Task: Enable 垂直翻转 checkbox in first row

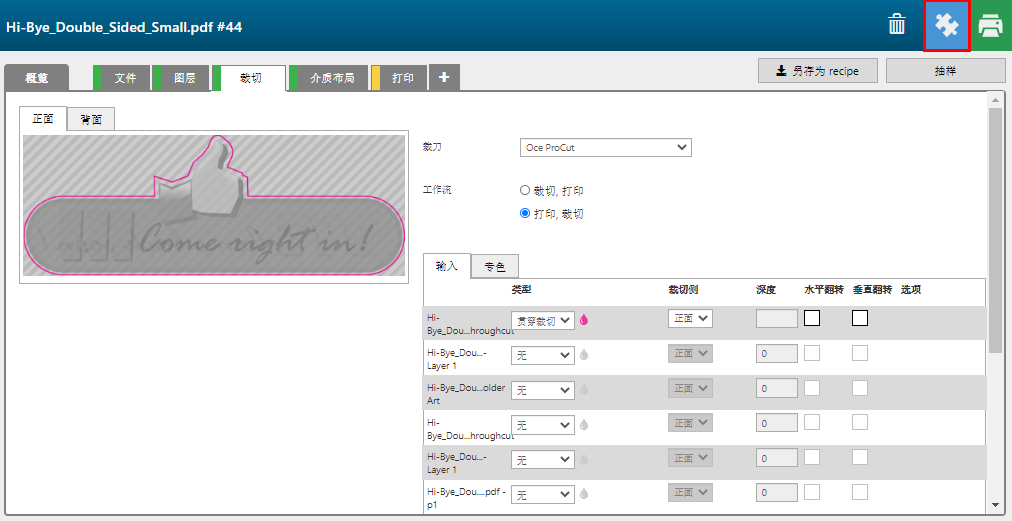Action: coord(860,318)
